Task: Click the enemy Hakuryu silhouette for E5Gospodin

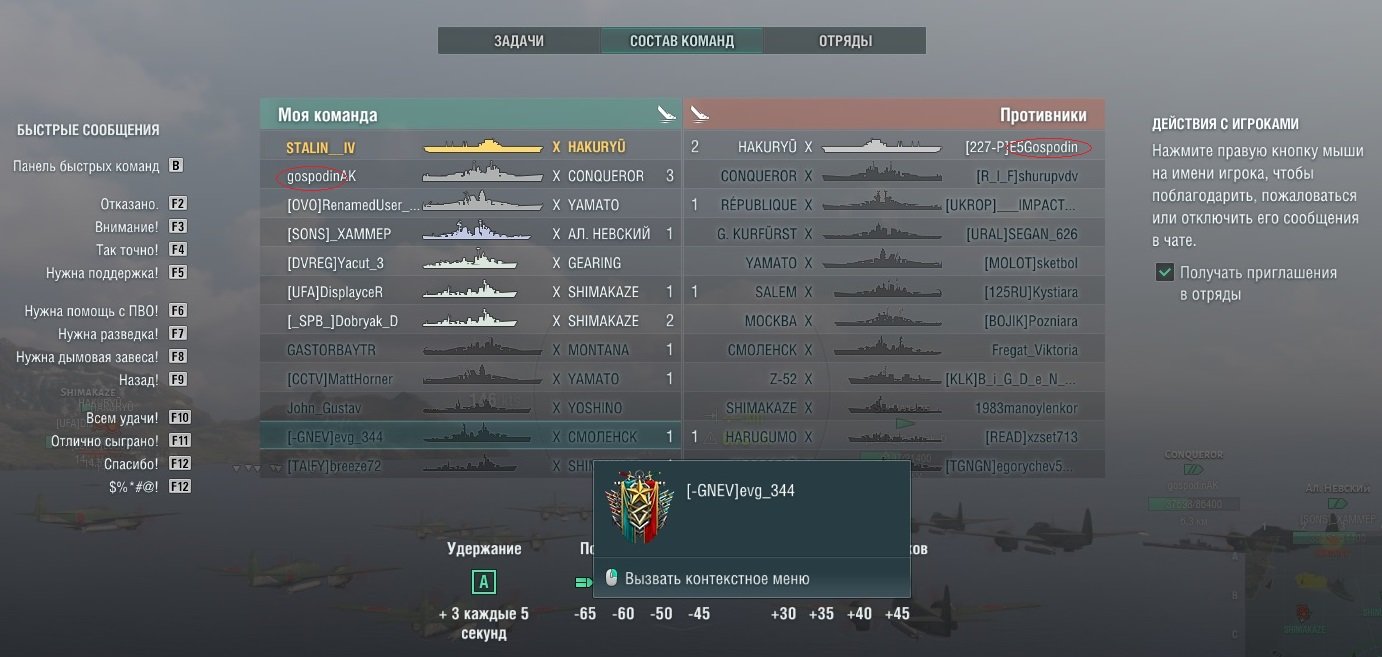Action: pos(882,147)
